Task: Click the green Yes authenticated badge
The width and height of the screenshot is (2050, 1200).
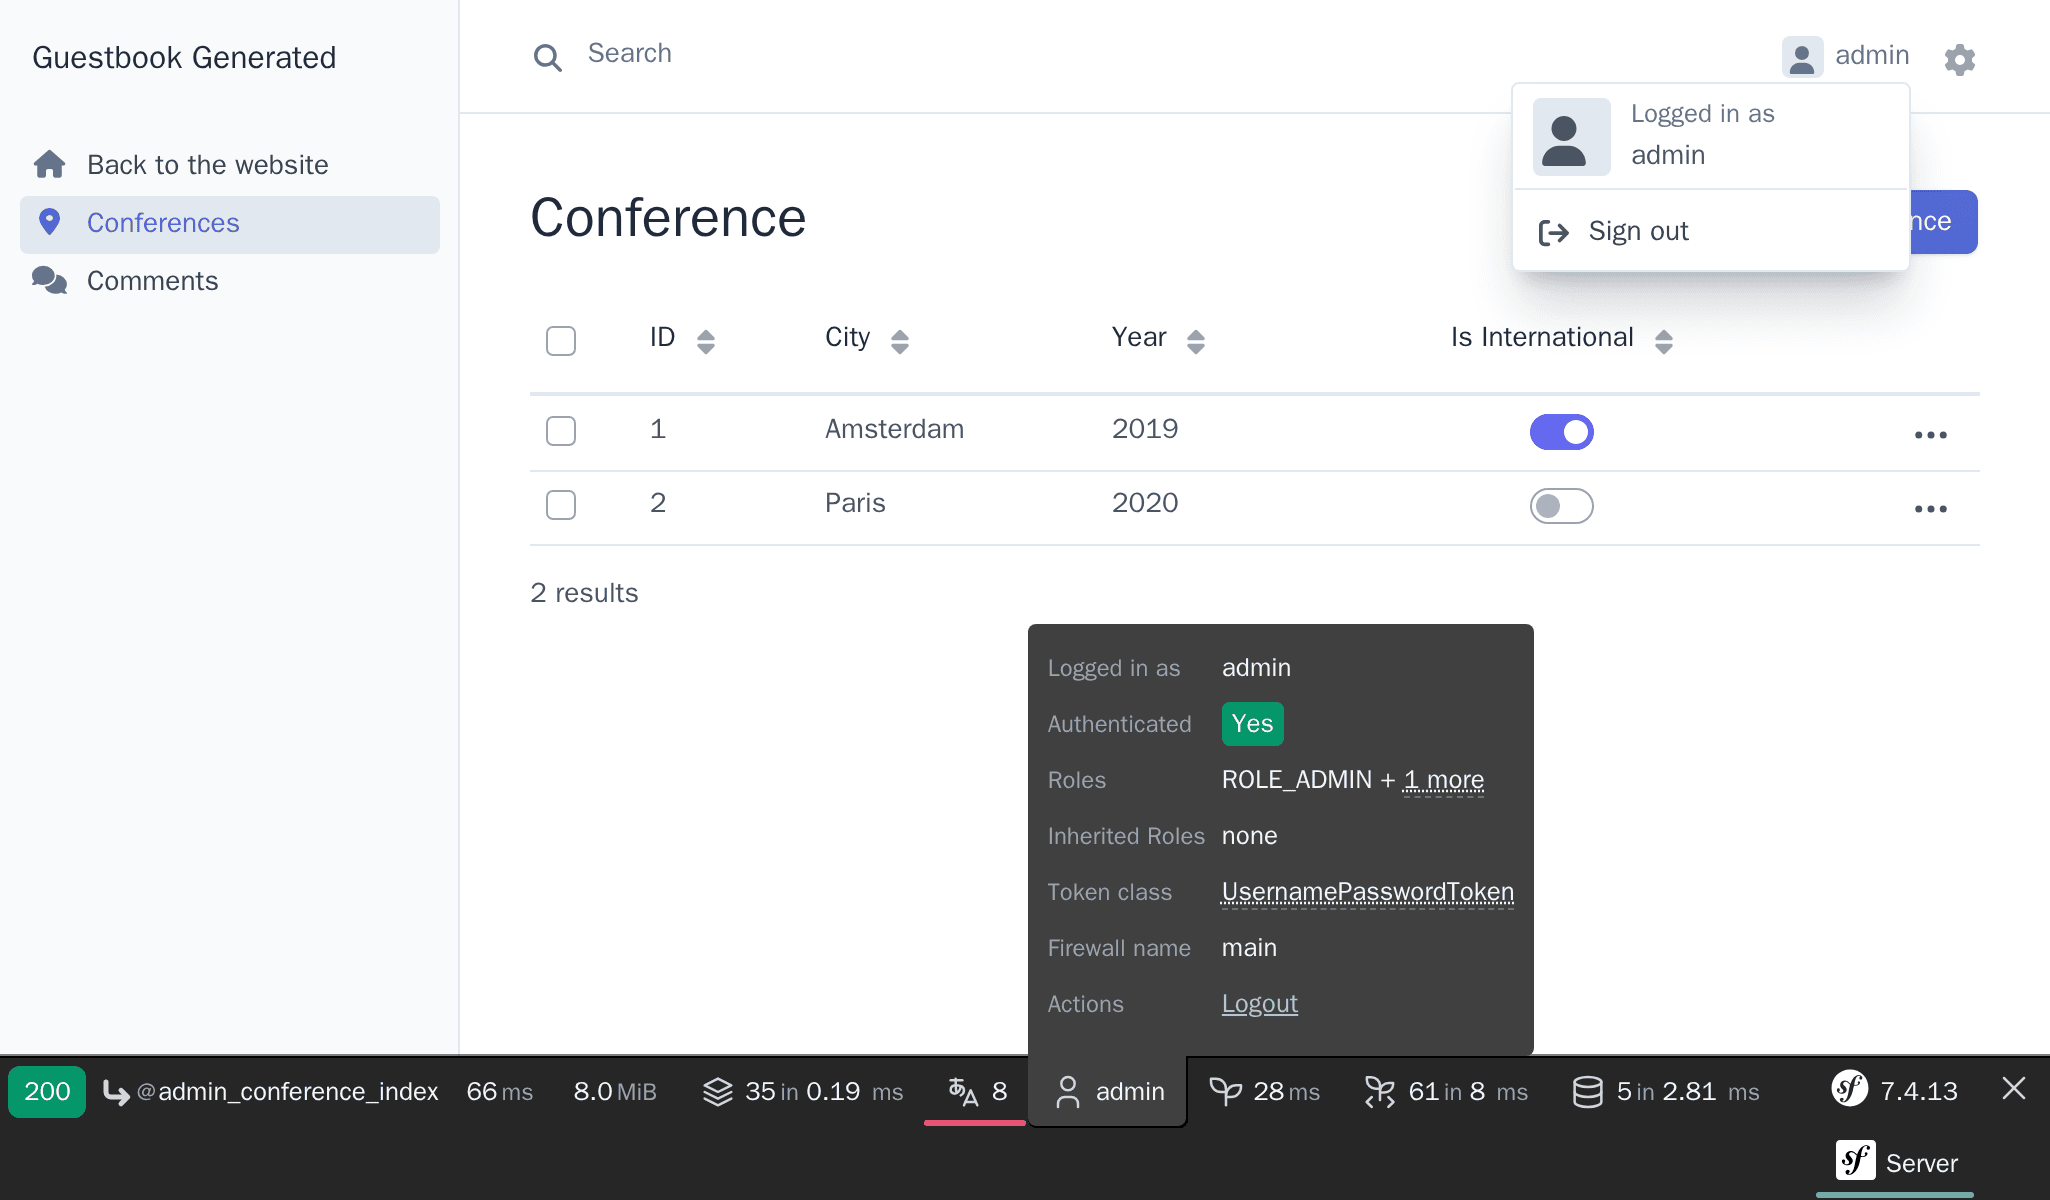Action: pos(1252,724)
